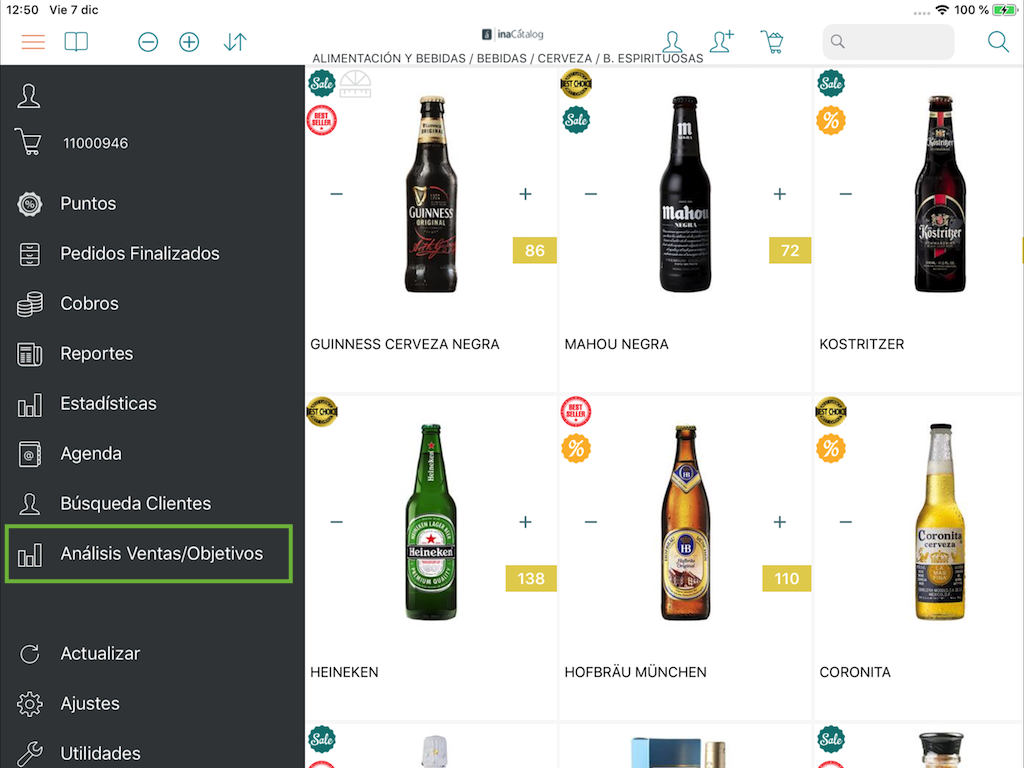Click Heineken stock badge 138
The height and width of the screenshot is (768, 1024).
531,578
